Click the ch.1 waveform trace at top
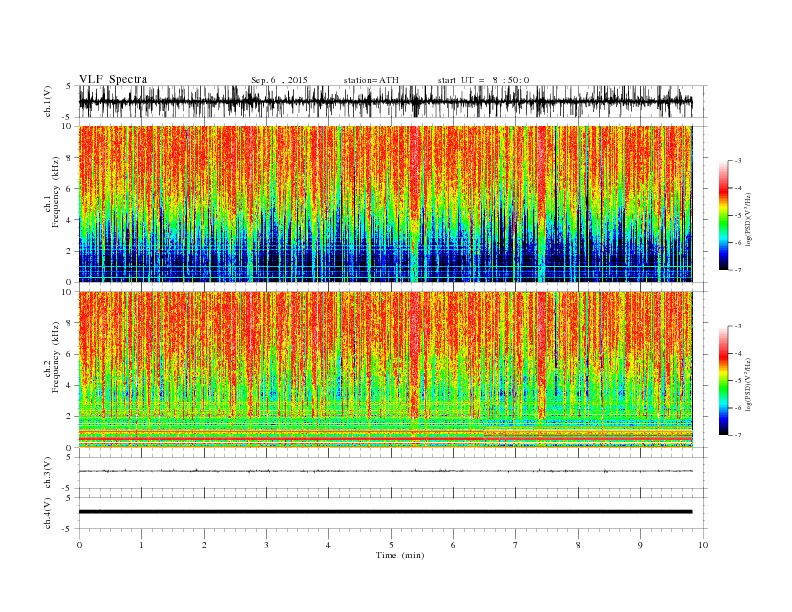The height and width of the screenshot is (612, 792). 385,101
